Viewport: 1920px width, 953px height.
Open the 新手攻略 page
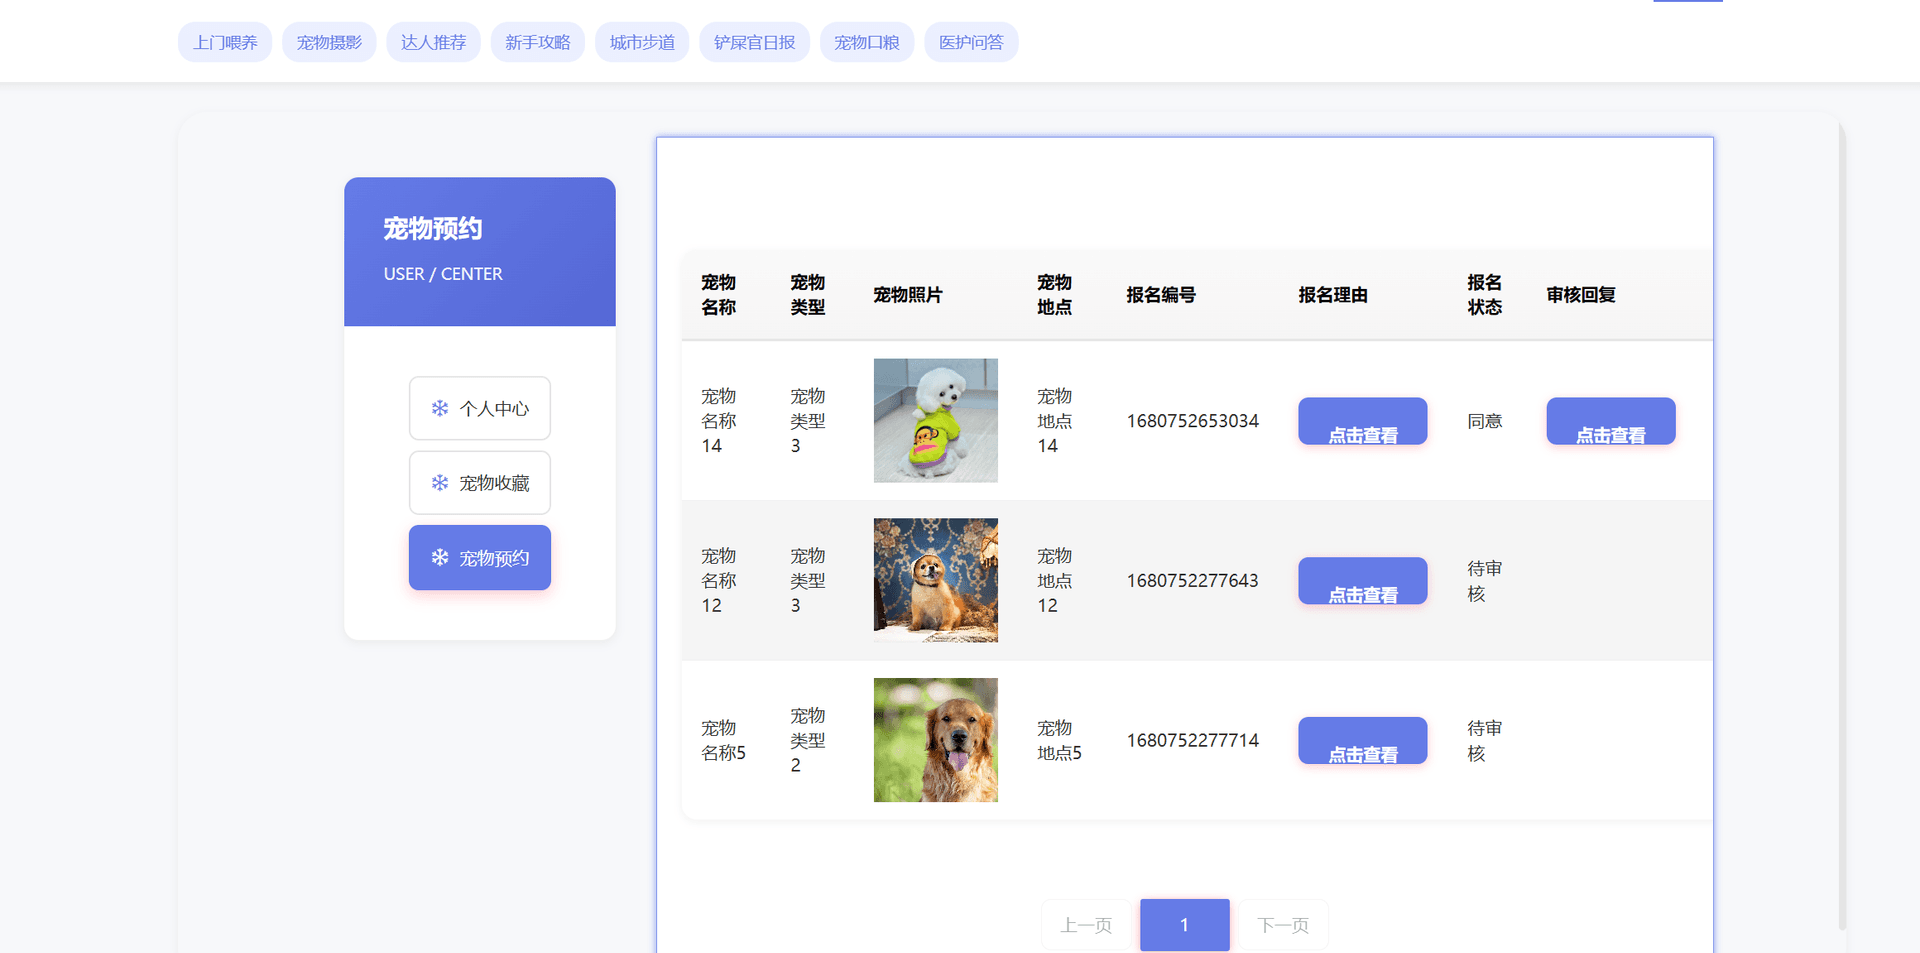point(538,41)
